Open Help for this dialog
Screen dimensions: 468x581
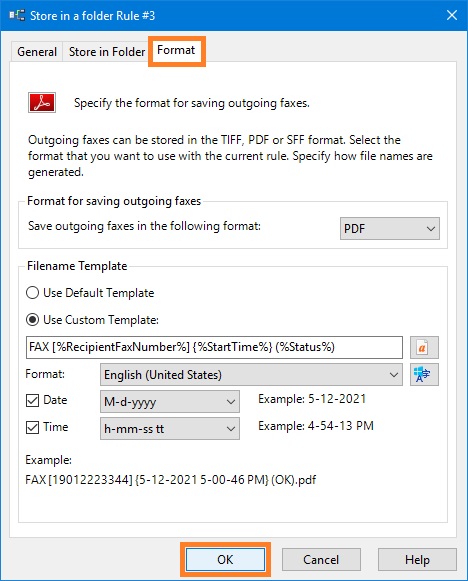(x=417, y=560)
